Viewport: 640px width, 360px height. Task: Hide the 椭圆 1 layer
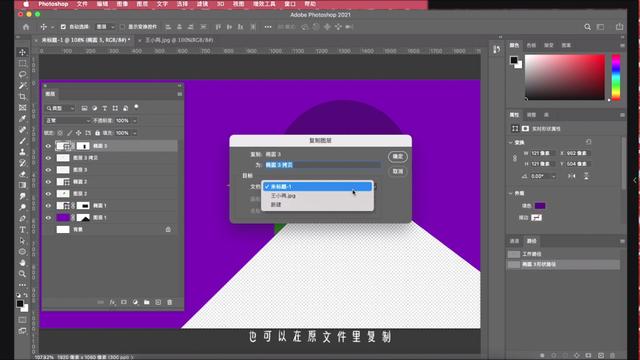coord(48,205)
